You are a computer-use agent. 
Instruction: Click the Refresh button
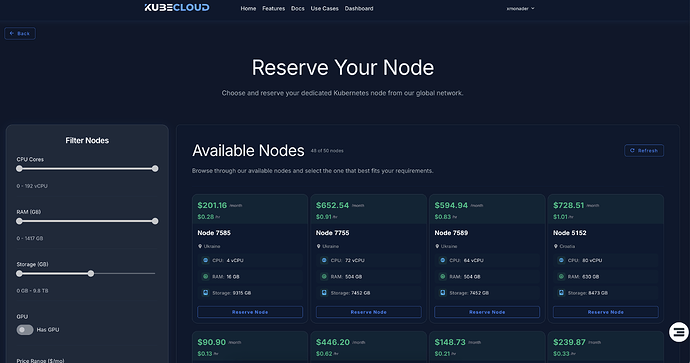(644, 150)
